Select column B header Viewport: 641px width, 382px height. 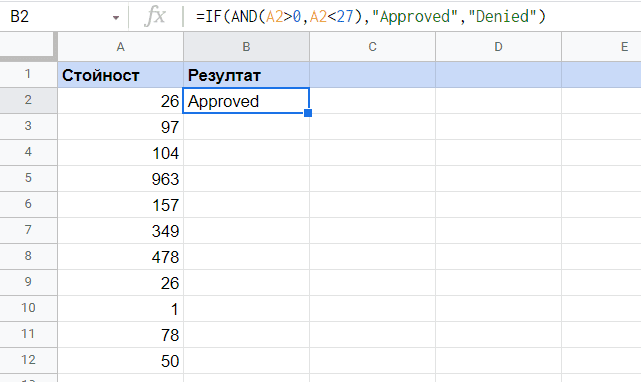[x=247, y=47]
